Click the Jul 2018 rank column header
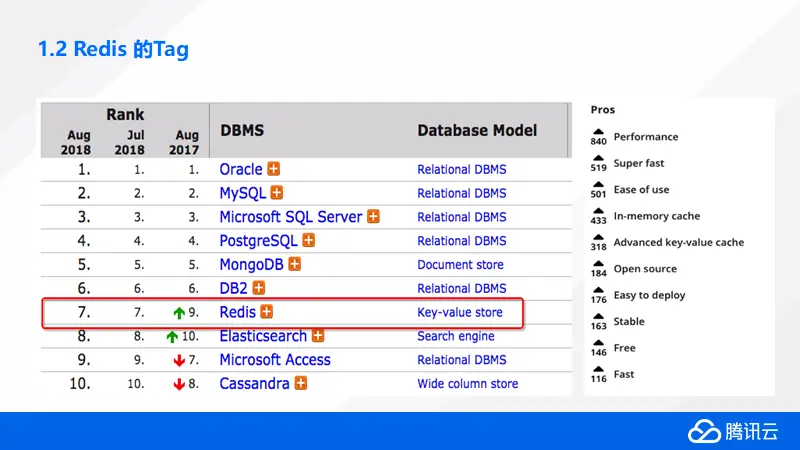Image resolution: width=800 pixels, height=450 pixels. pyautogui.click(x=130, y=142)
